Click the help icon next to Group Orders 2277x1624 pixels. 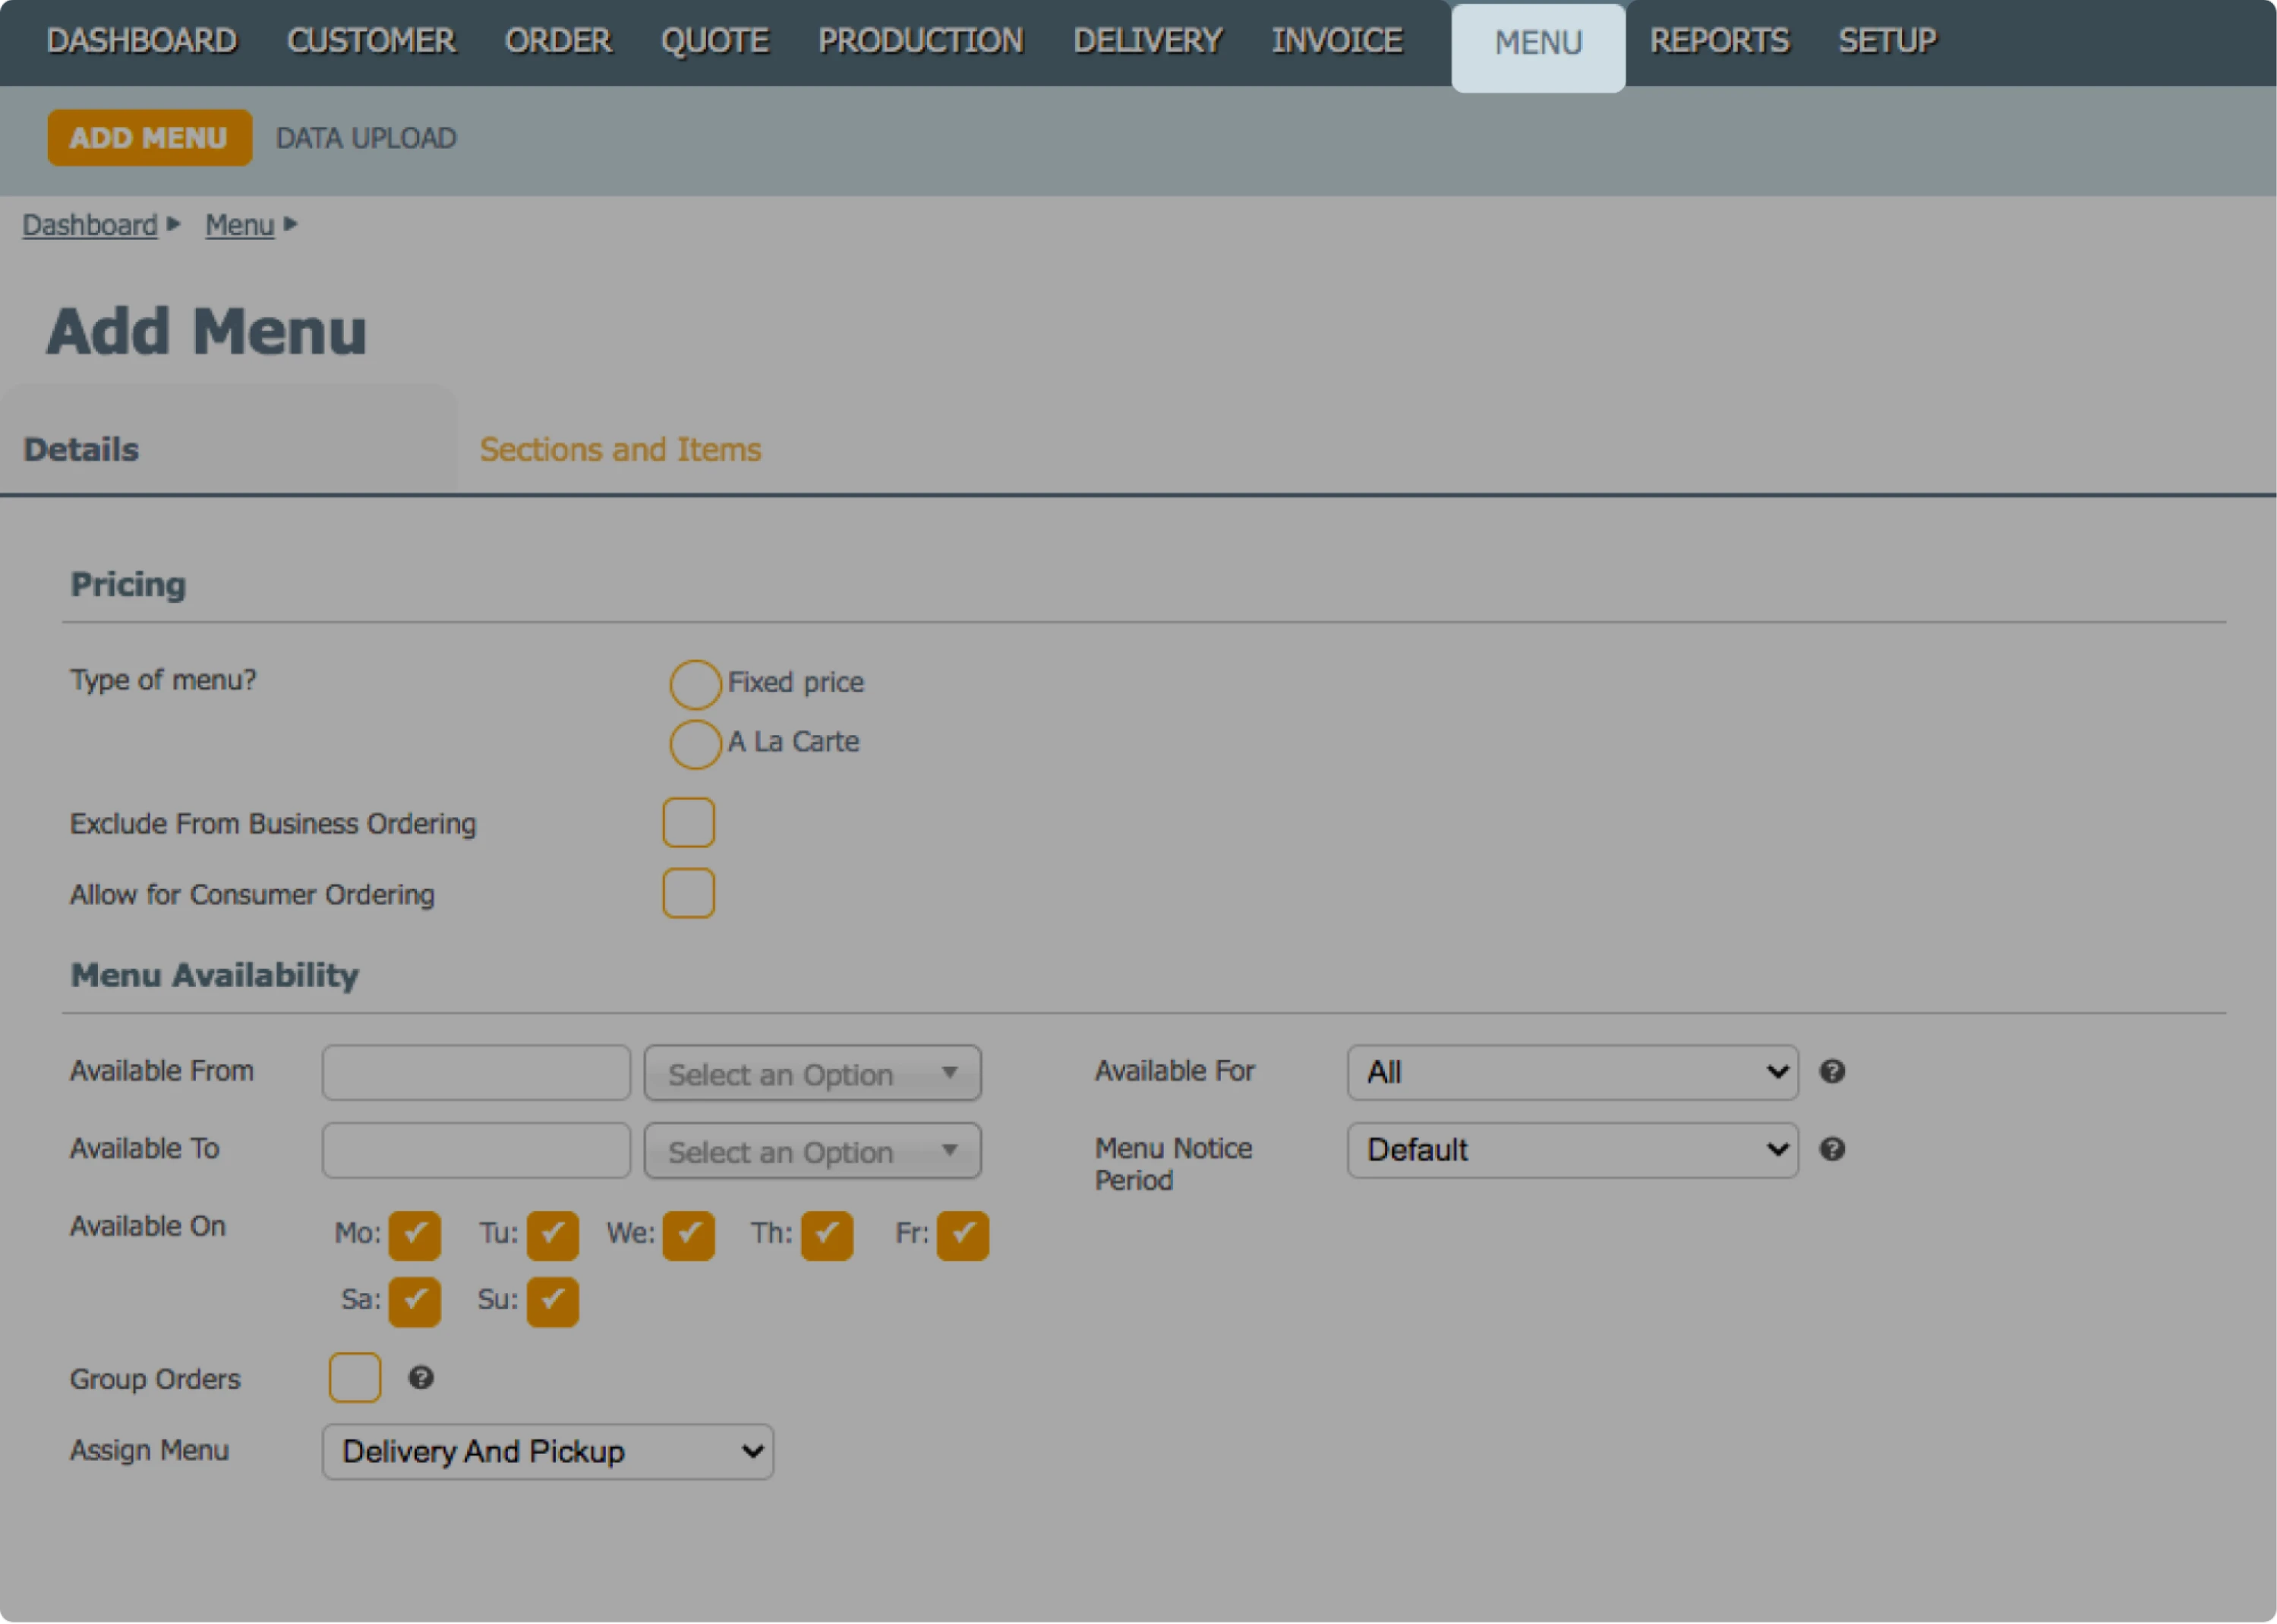[421, 1378]
